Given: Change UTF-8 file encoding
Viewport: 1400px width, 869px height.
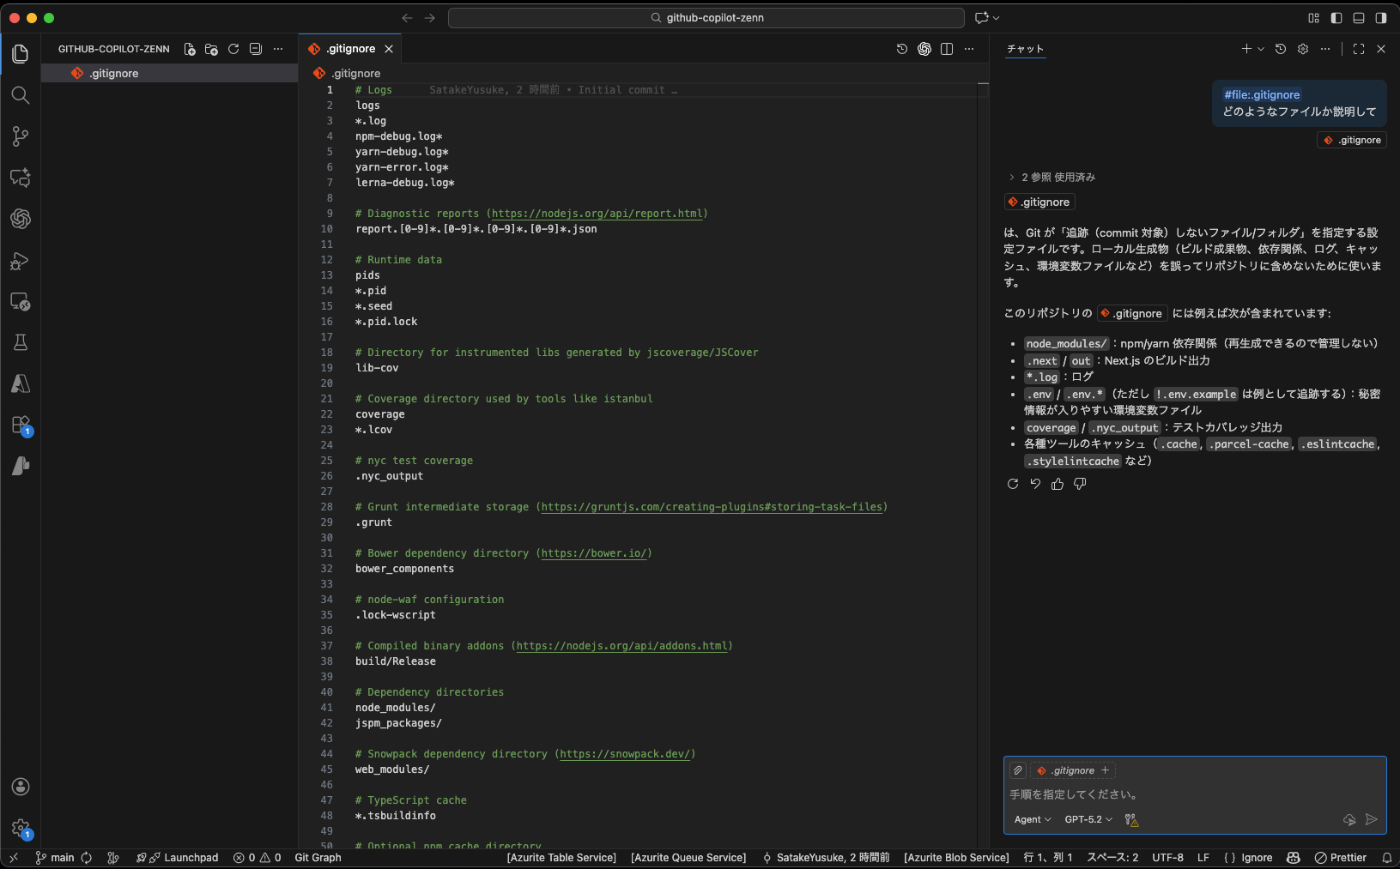Looking at the screenshot, I should pyautogui.click(x=1168, y=858).
